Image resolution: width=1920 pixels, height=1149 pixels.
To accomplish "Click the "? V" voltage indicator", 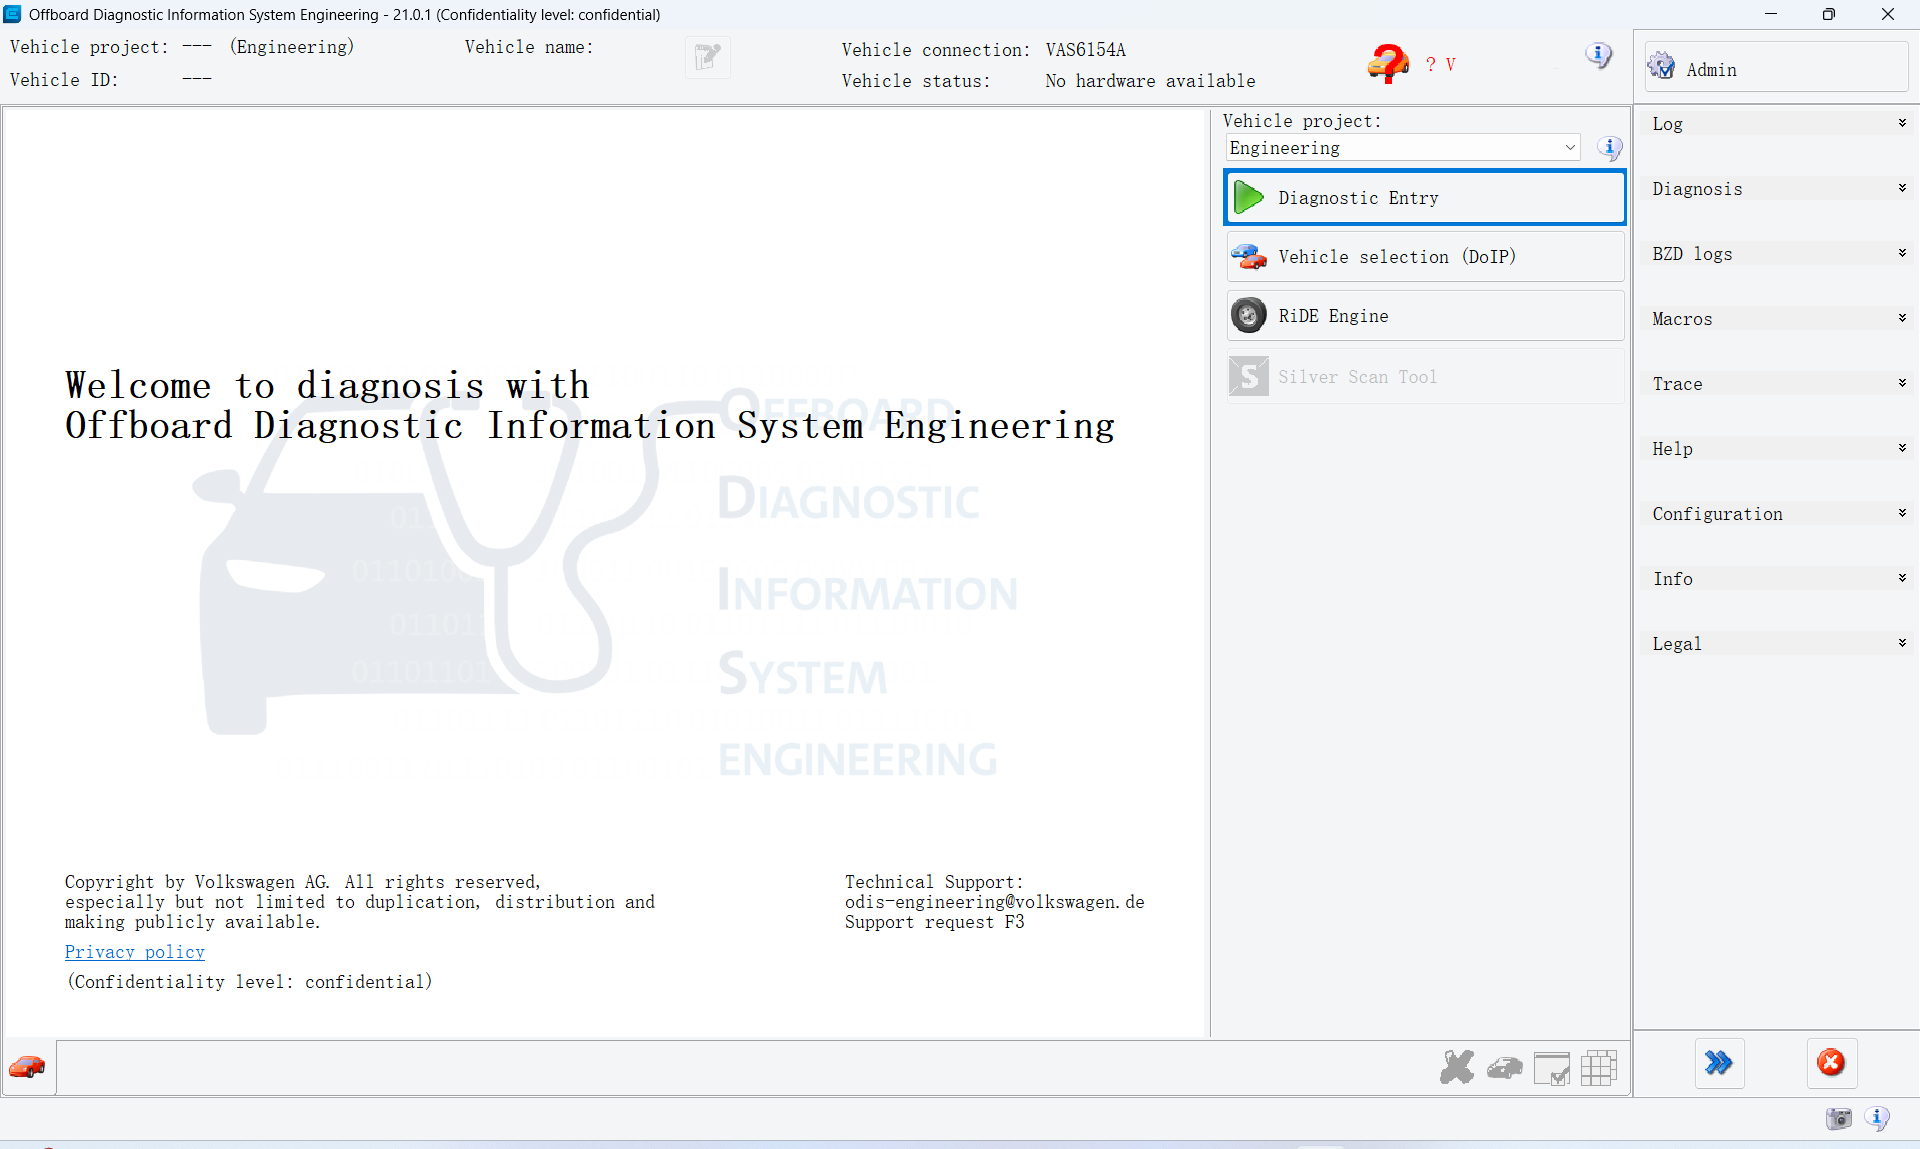I will point(1441,64).
